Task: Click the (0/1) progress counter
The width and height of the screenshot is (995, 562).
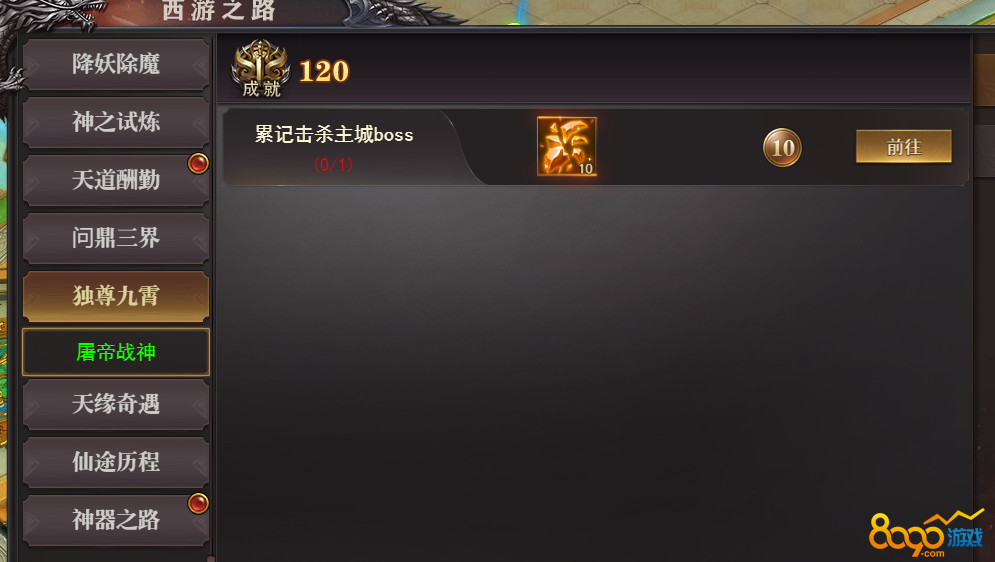Action: click(x=333, y=165)
